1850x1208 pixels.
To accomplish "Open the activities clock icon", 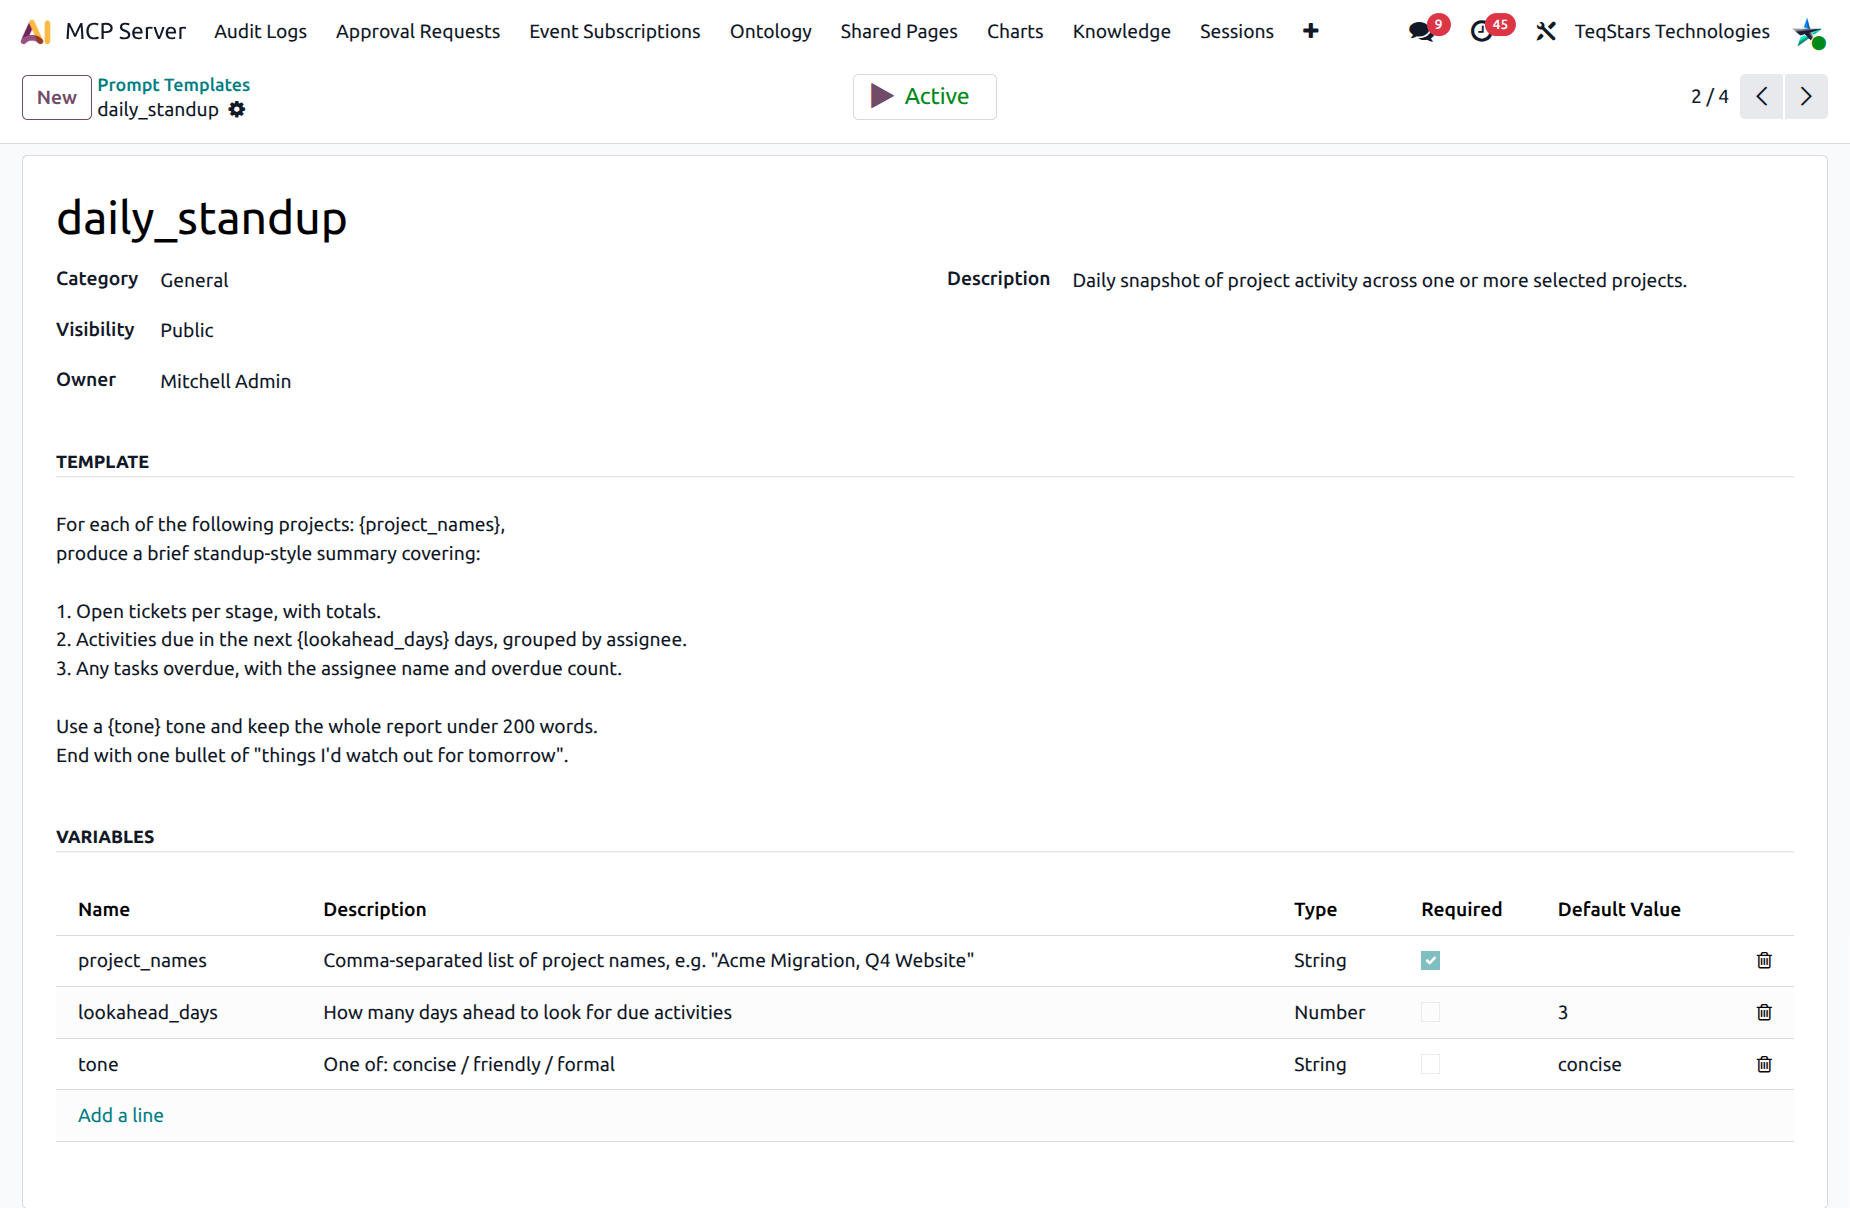I will [x=1482, y=31].
